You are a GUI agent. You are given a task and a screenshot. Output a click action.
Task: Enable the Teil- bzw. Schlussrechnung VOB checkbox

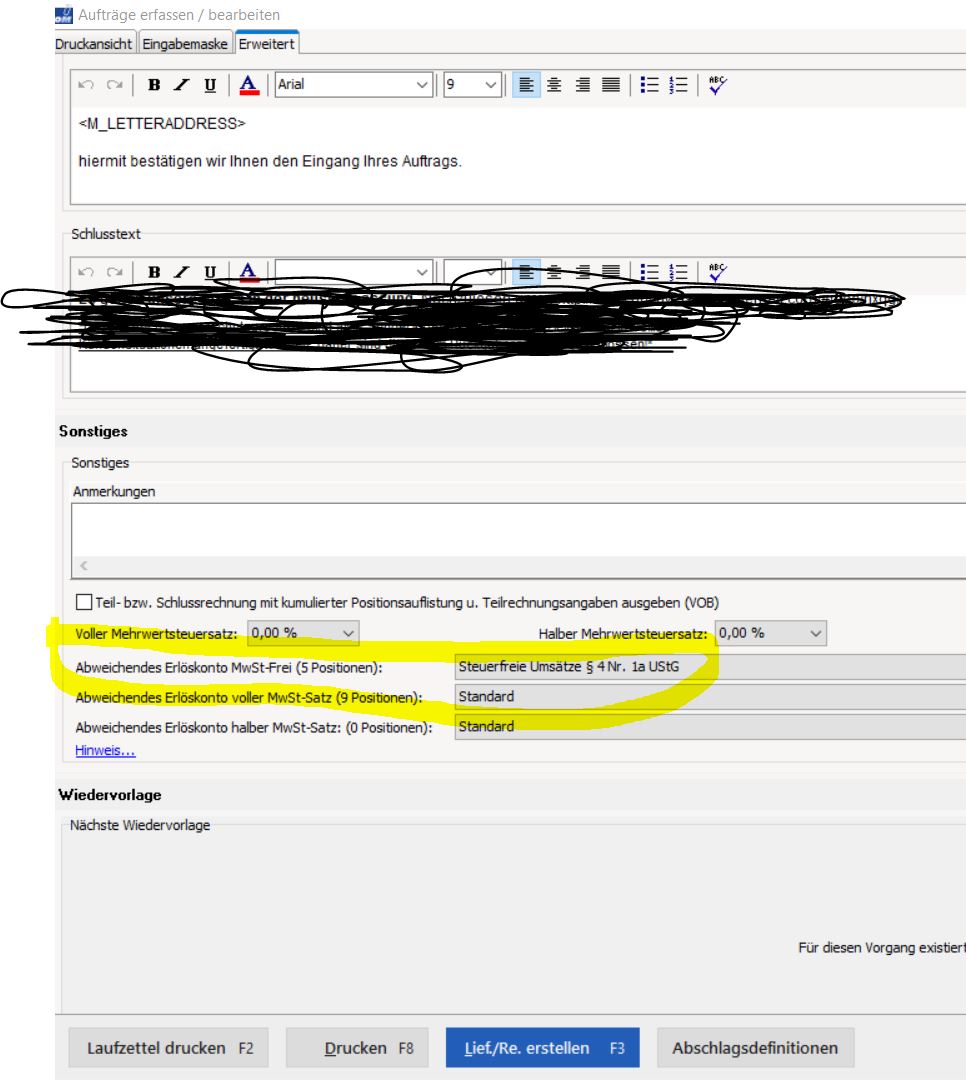pyautogui.click(x=84, y=602)
